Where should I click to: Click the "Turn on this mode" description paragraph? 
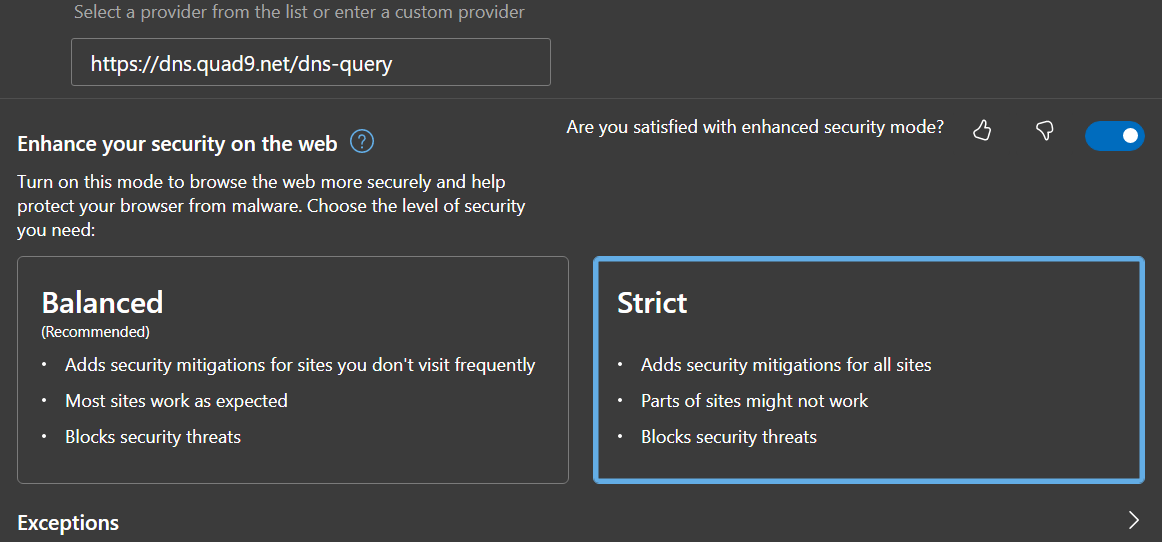pos(270,206)
